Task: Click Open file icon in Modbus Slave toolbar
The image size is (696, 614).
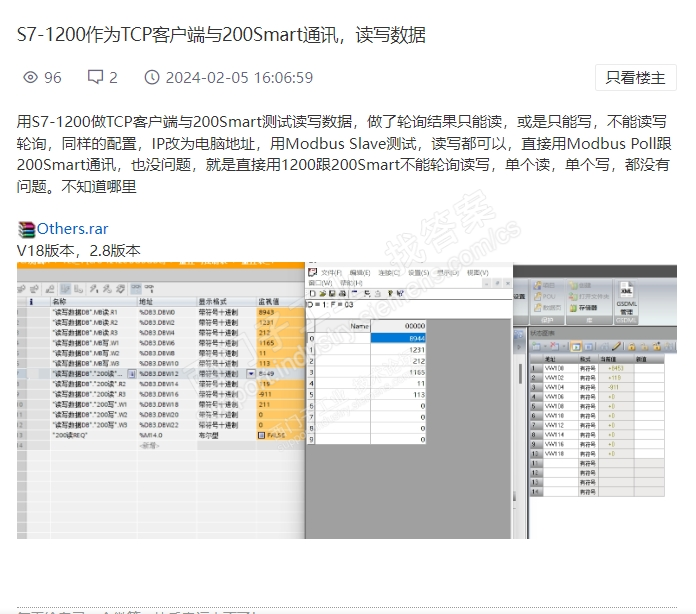Action: (322, 293)
